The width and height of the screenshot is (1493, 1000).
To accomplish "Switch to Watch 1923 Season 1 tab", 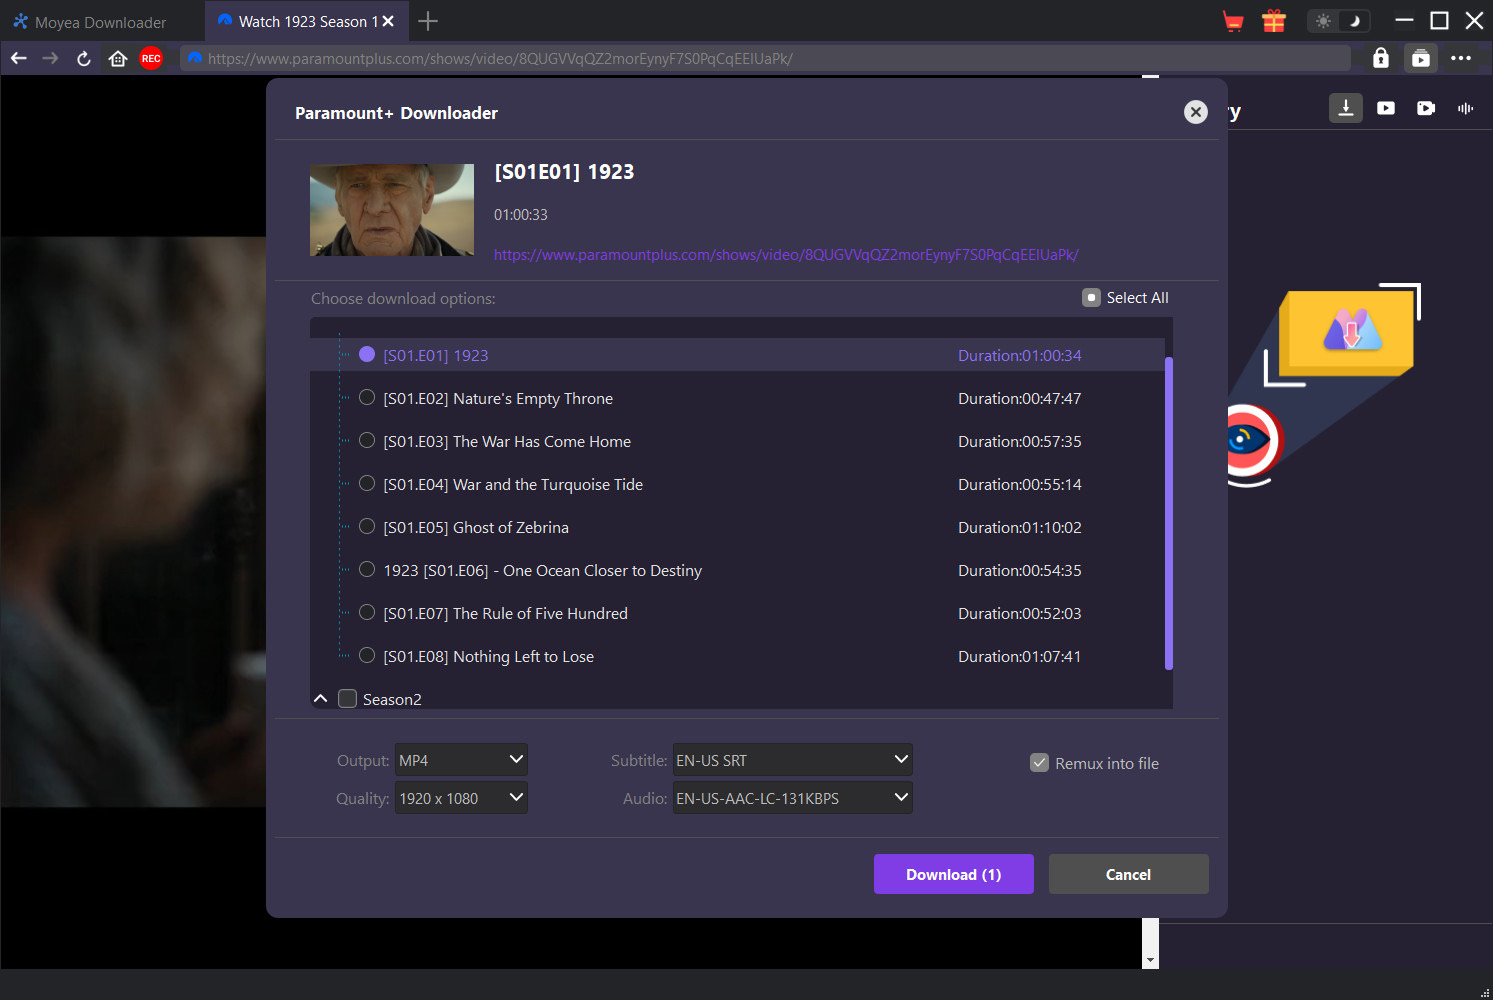I will point(305,21).
